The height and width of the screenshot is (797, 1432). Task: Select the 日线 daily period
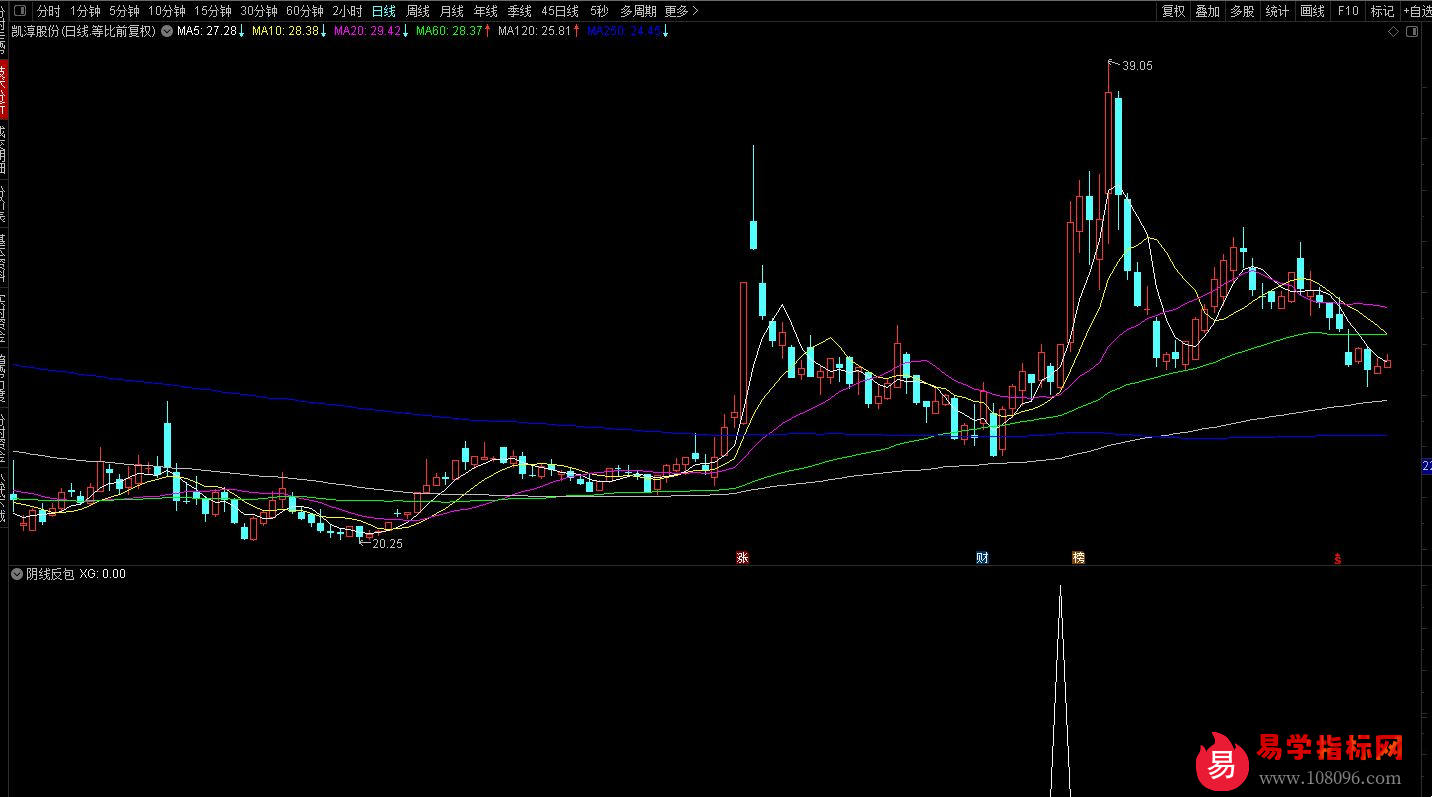pos(383,11)
